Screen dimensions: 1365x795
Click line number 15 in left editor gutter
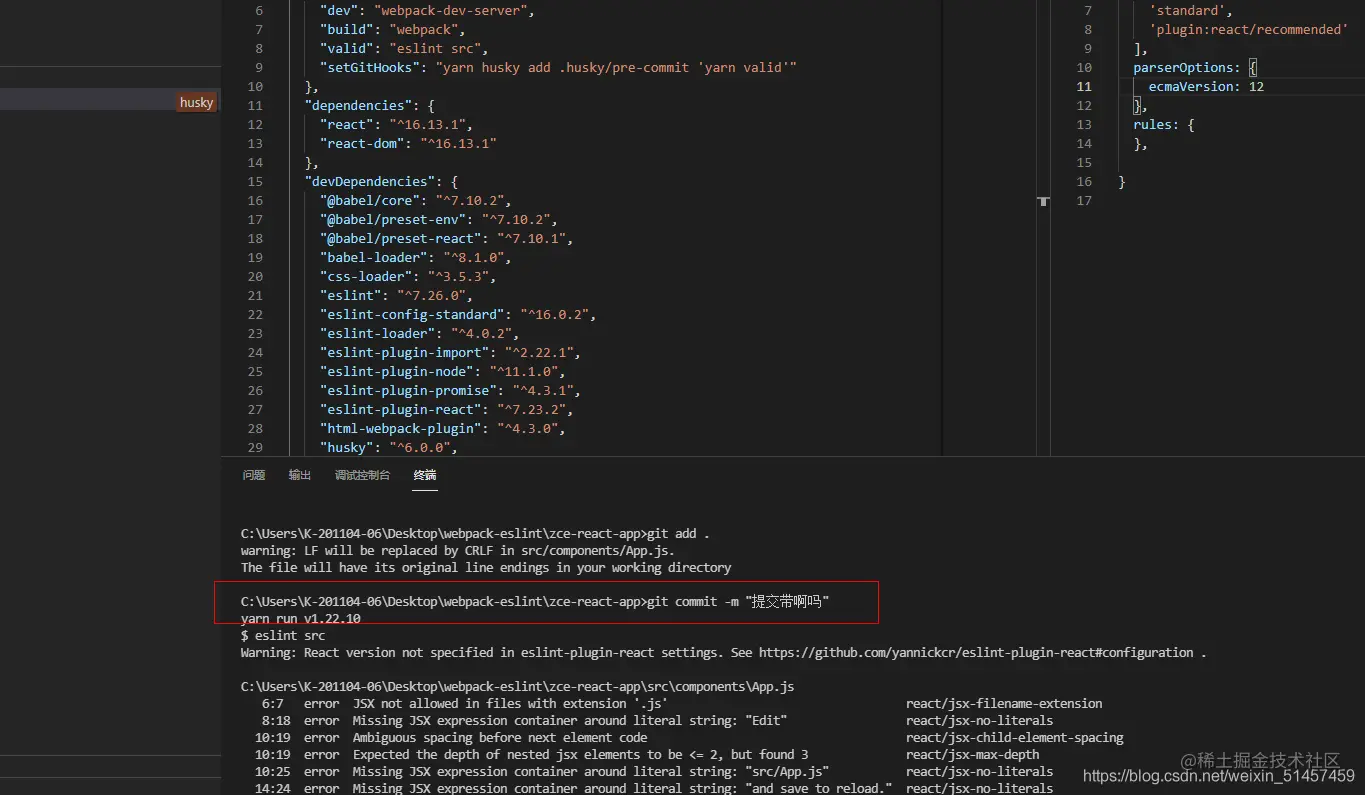(x=254, y=182)
